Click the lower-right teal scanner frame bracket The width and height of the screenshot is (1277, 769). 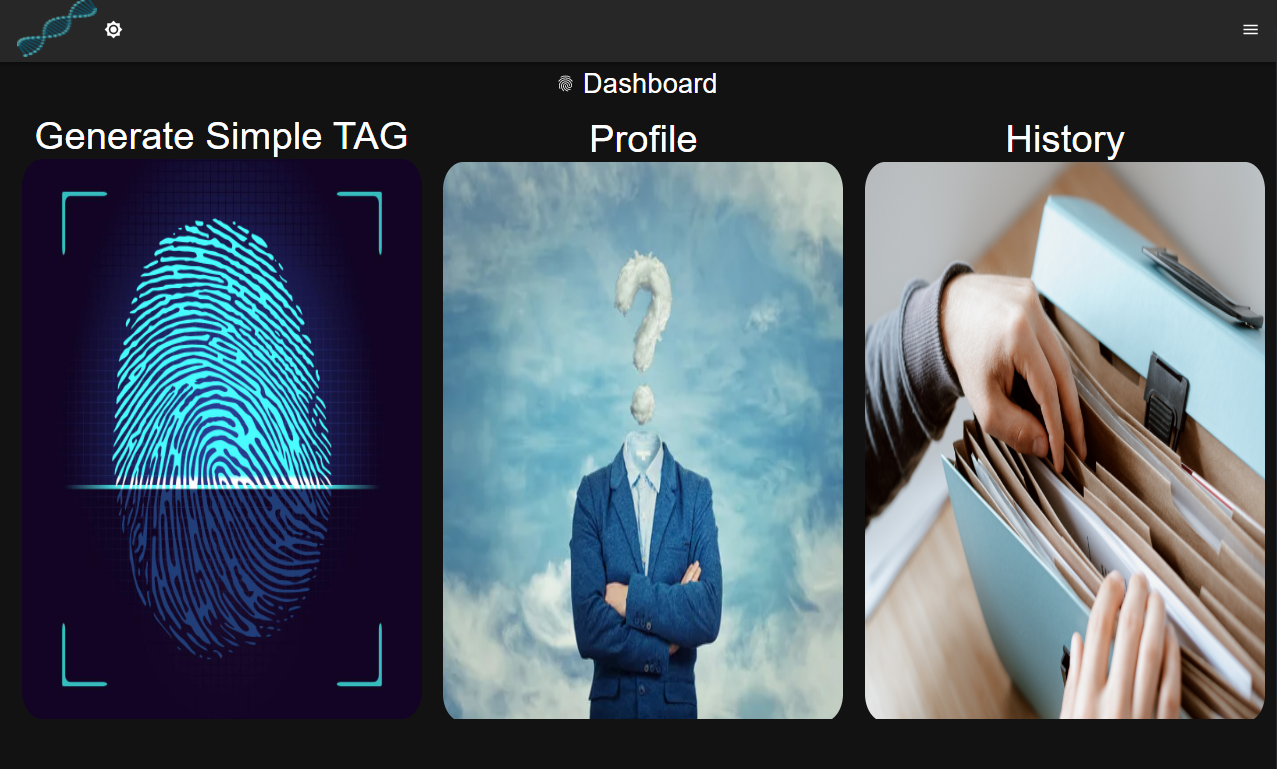[x=360, y=655]
